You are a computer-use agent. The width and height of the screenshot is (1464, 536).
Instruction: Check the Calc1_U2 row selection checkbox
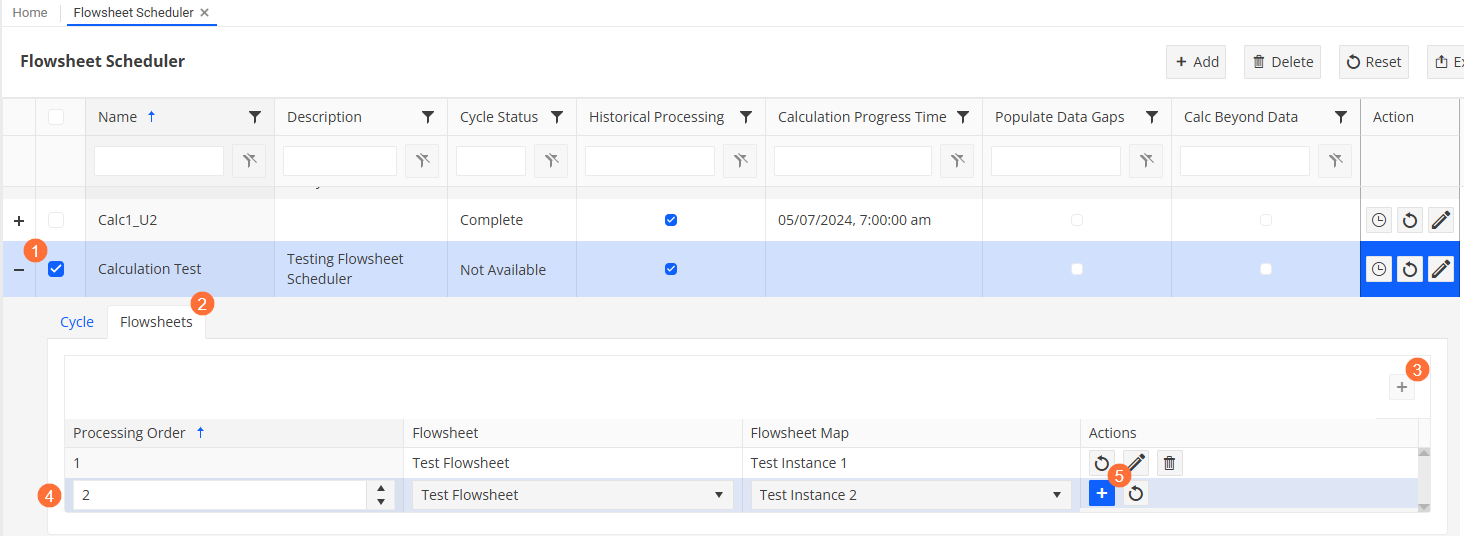click(x=56, y=220)
